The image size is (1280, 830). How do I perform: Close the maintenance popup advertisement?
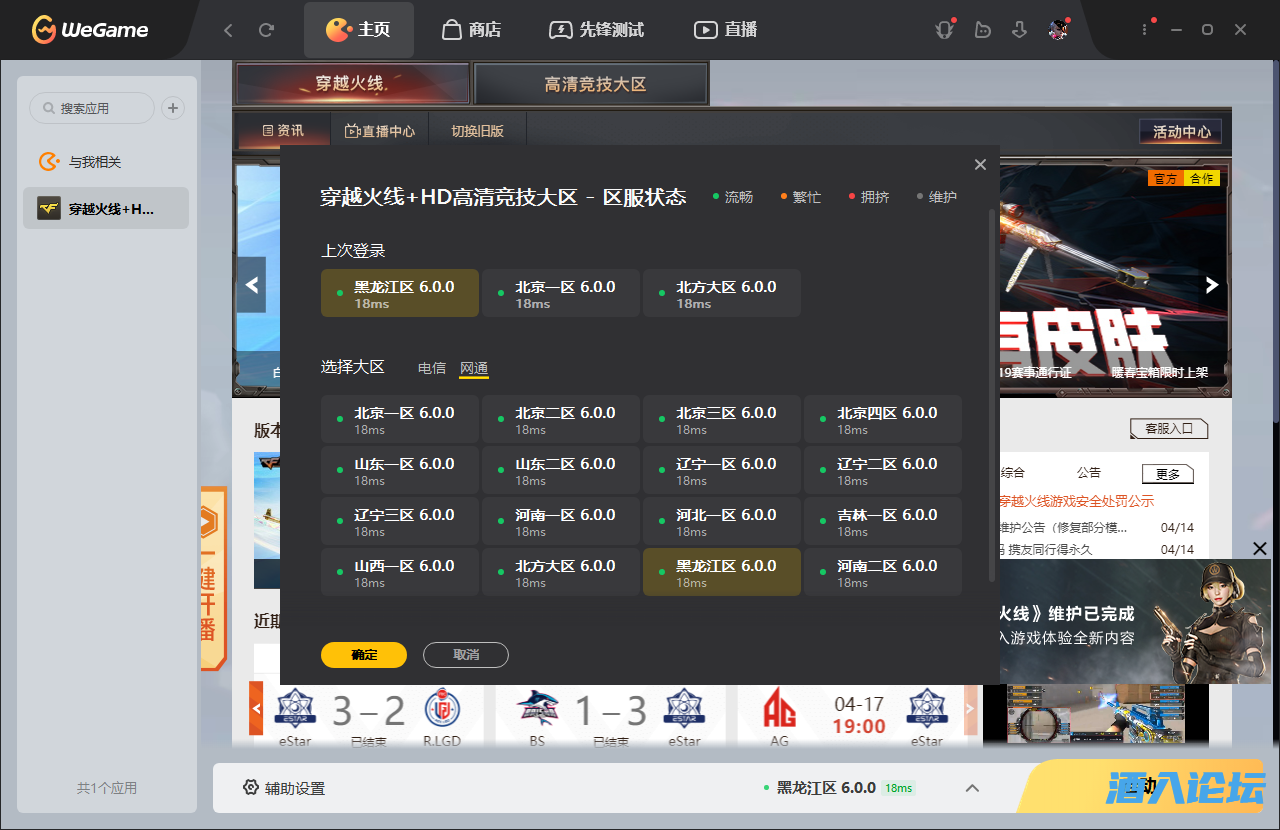tap(1260, 548)
